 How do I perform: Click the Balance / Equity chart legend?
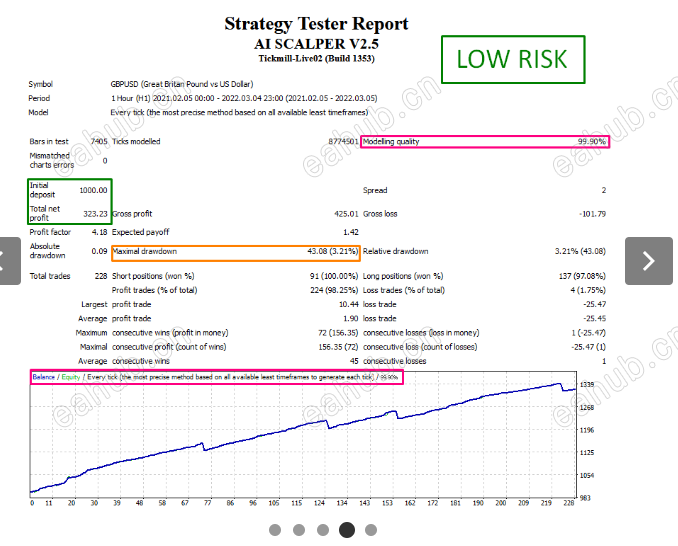point(215,377)
